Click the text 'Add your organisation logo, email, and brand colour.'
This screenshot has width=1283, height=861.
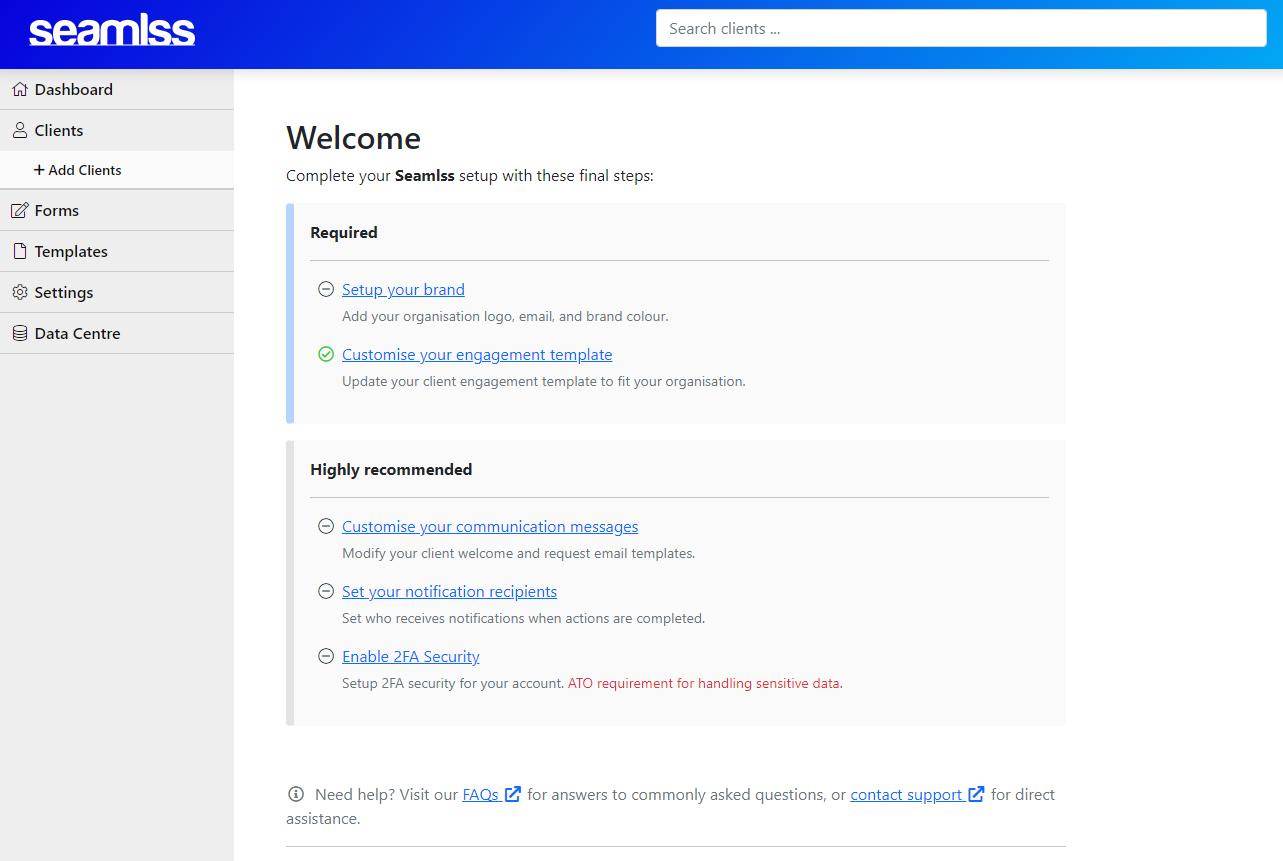click(505, 316)
